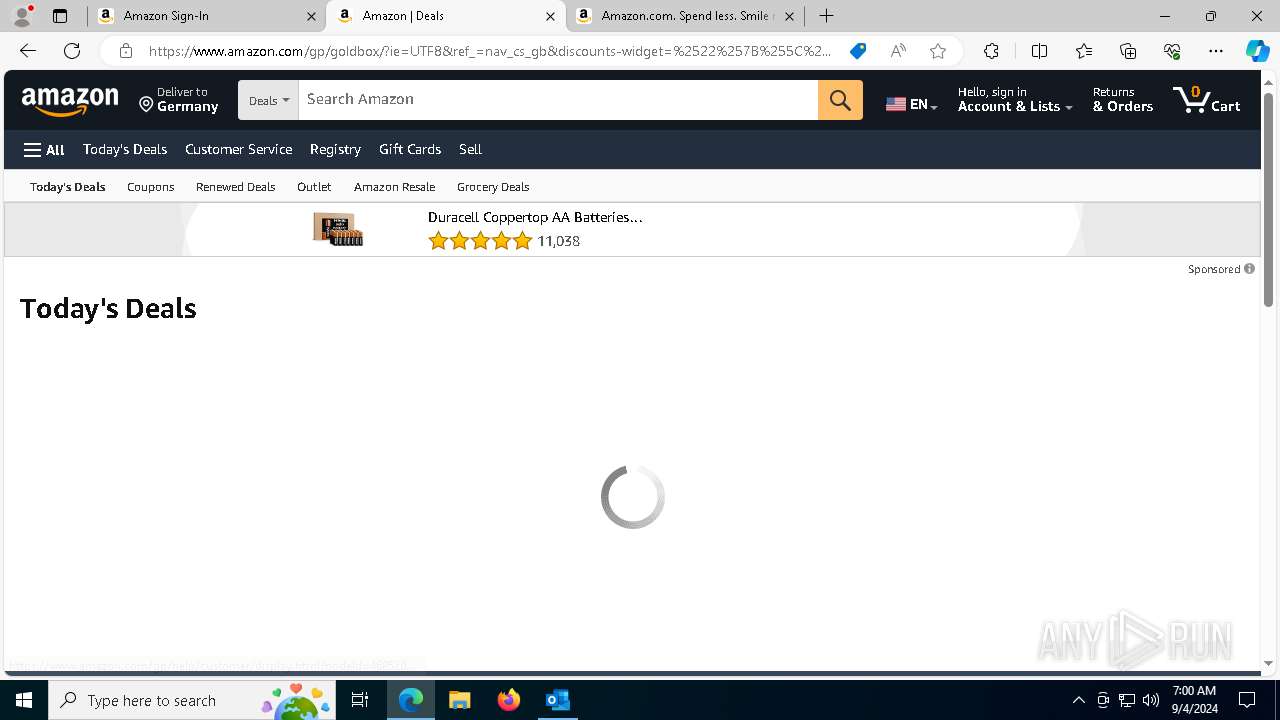Image resolution: width=1280 pixels, height=720 pixels.
Task: Click the Duracell batteries product thumbnail
Action: tap(338, 229)
